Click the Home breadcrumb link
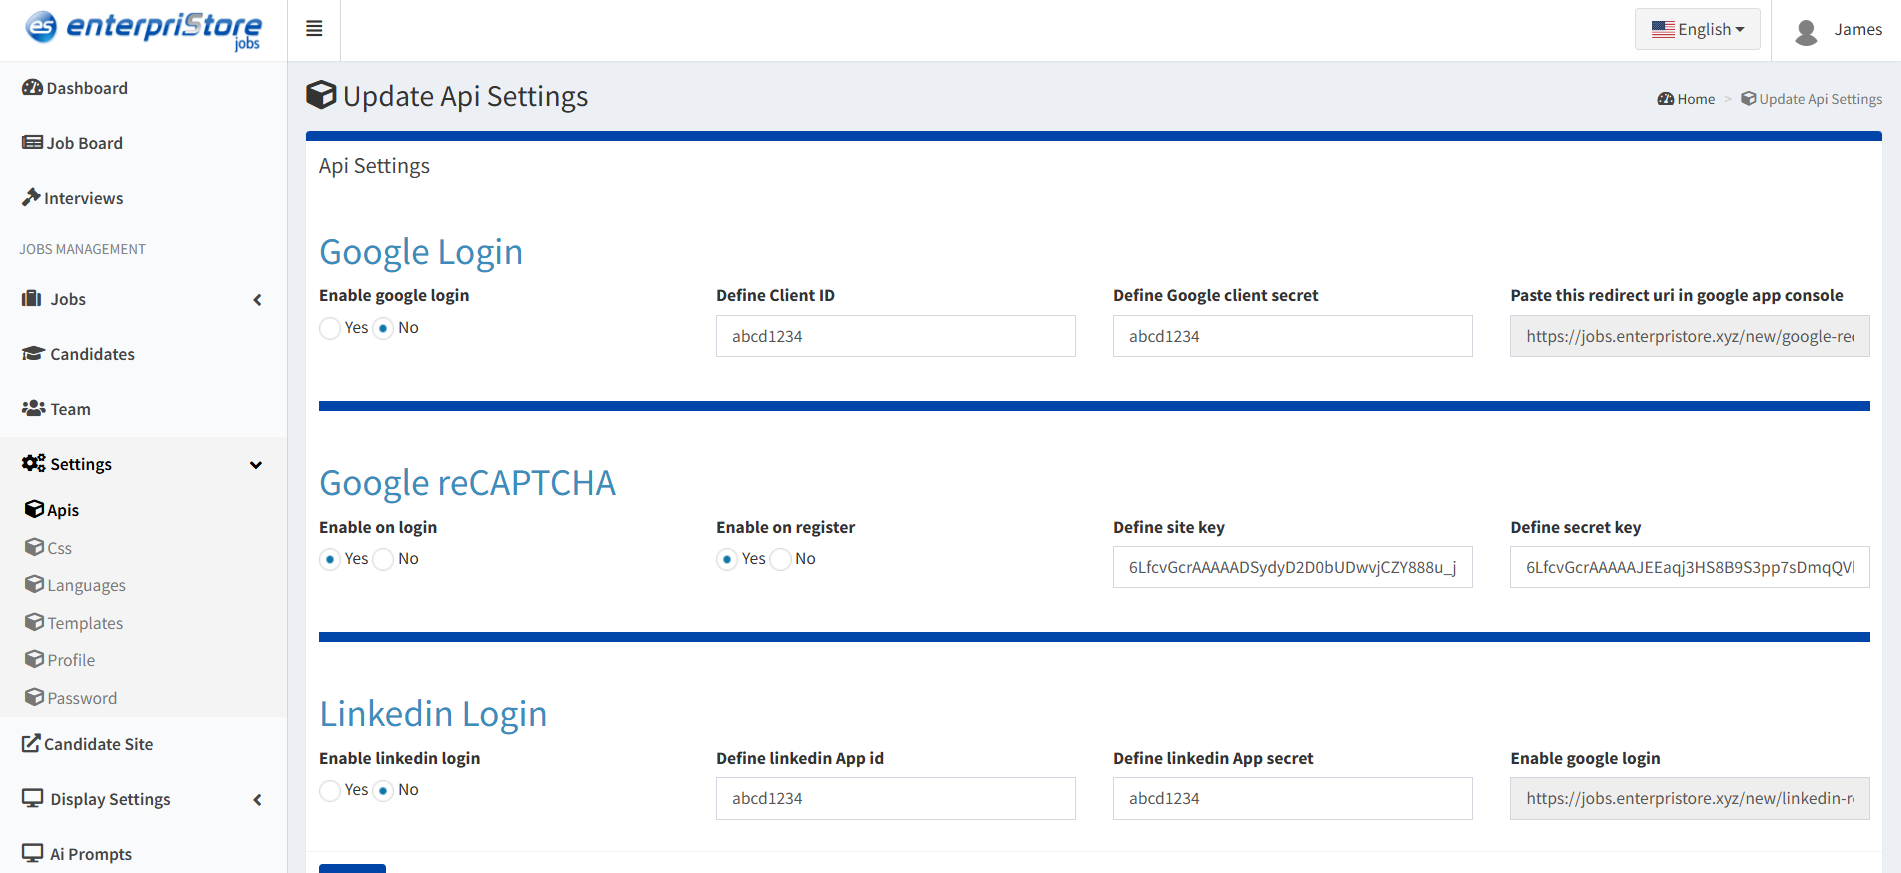The width and height of the screenshot is (1901, 873). click(1695, 99)
